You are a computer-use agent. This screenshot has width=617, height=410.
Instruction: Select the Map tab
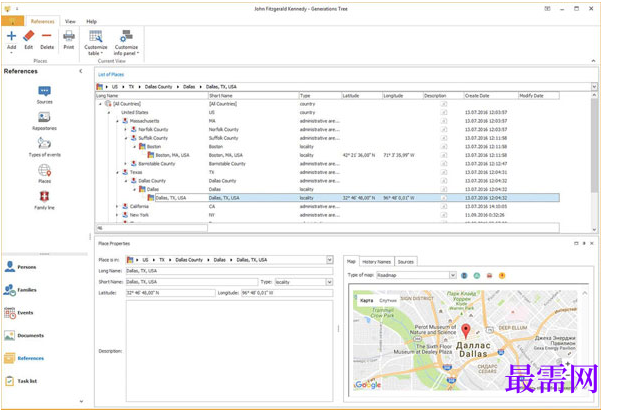[x=351, y=261]
